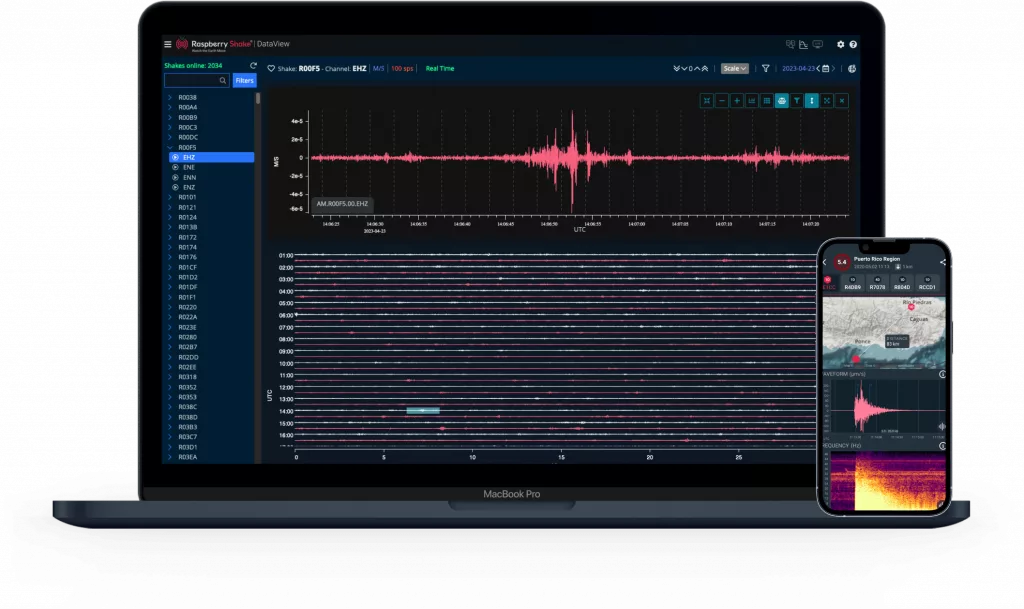This screenshot has height=609, width=1024.
Task: Select the ENZ channel radio button
Action: (x=176, y=187)
